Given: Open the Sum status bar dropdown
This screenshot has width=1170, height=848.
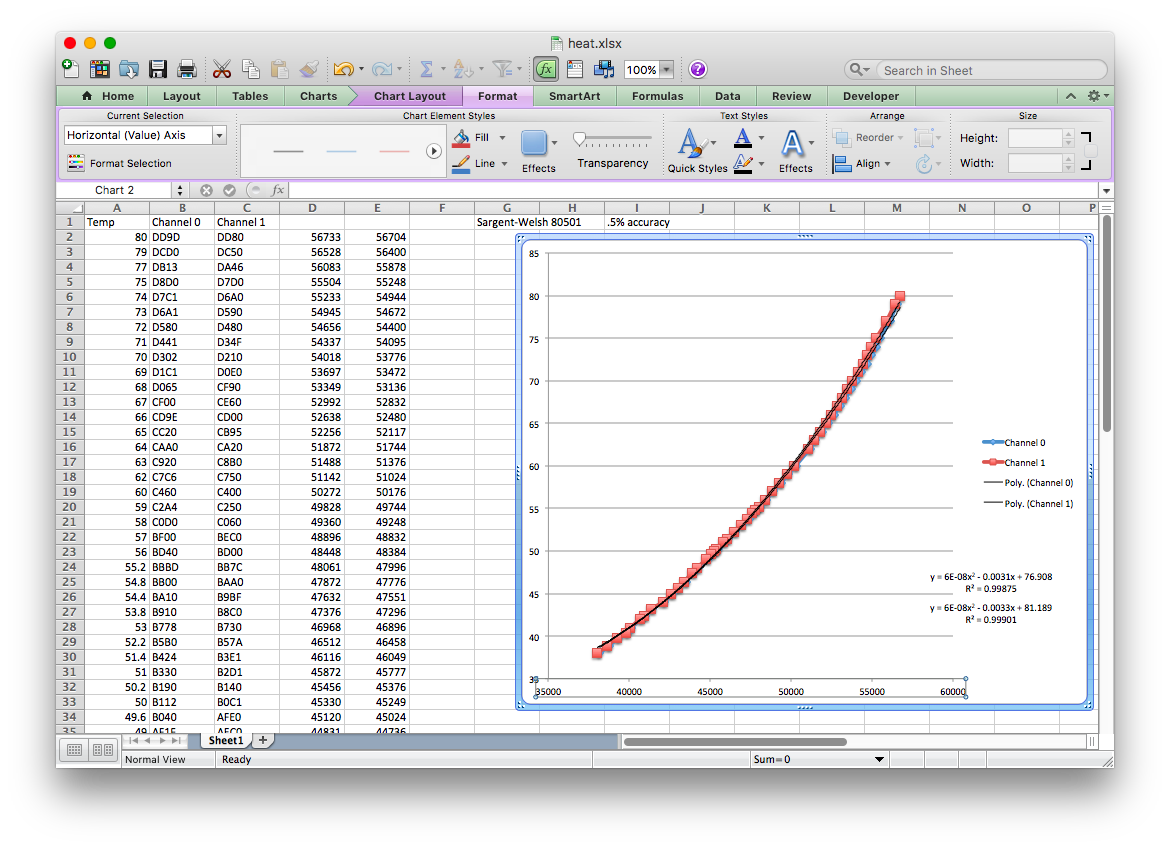Looking at the screenshot, I should click(x=879, y=759).
